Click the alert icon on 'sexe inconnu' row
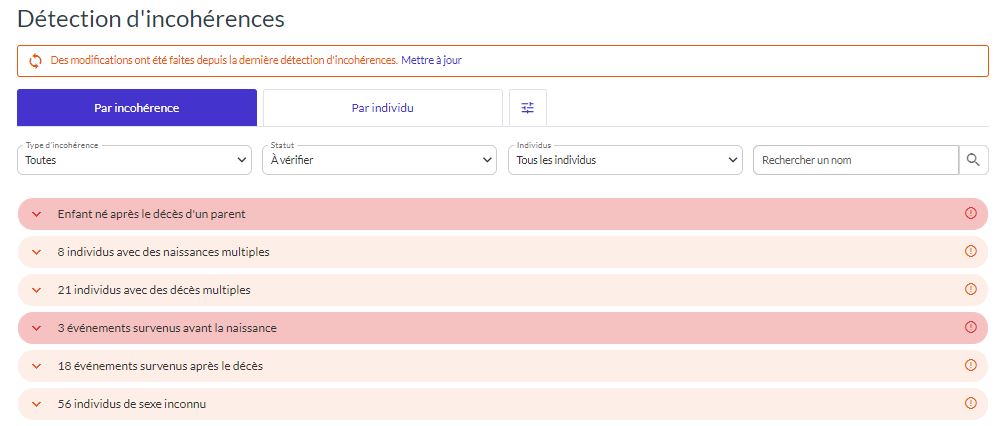This screenshot has height=426, width=1005. 970,403
